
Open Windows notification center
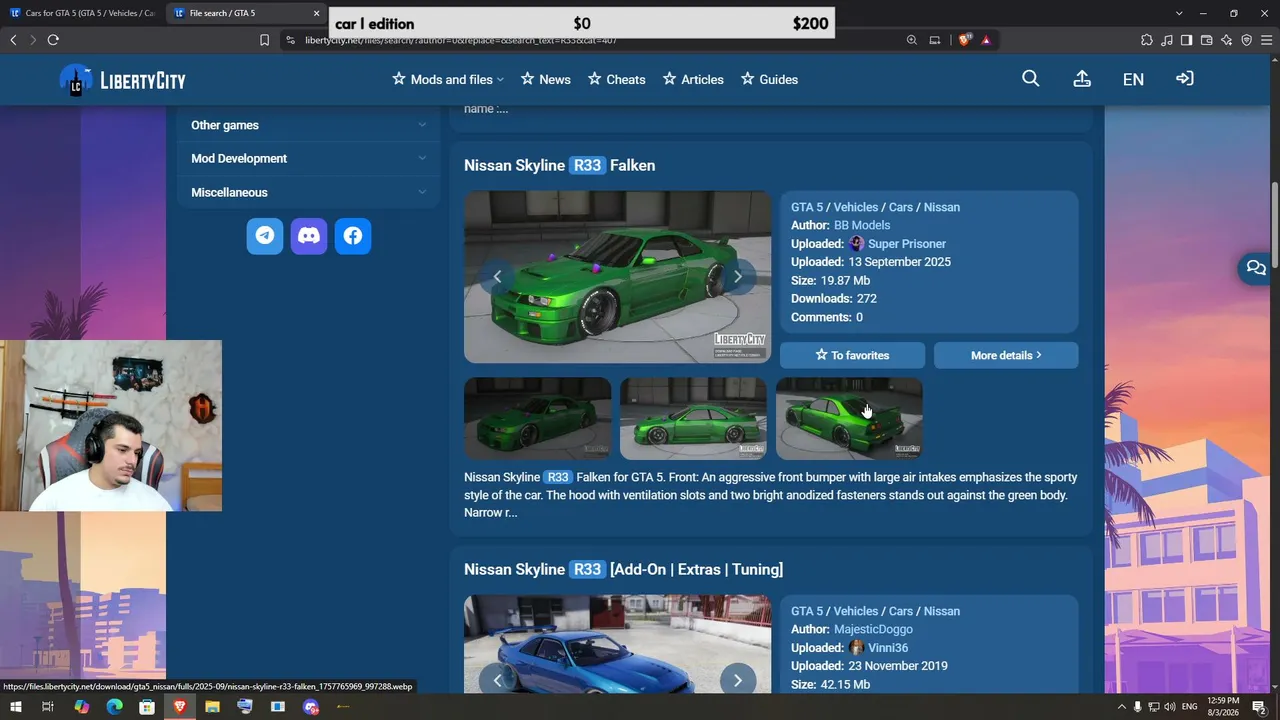1260,707
